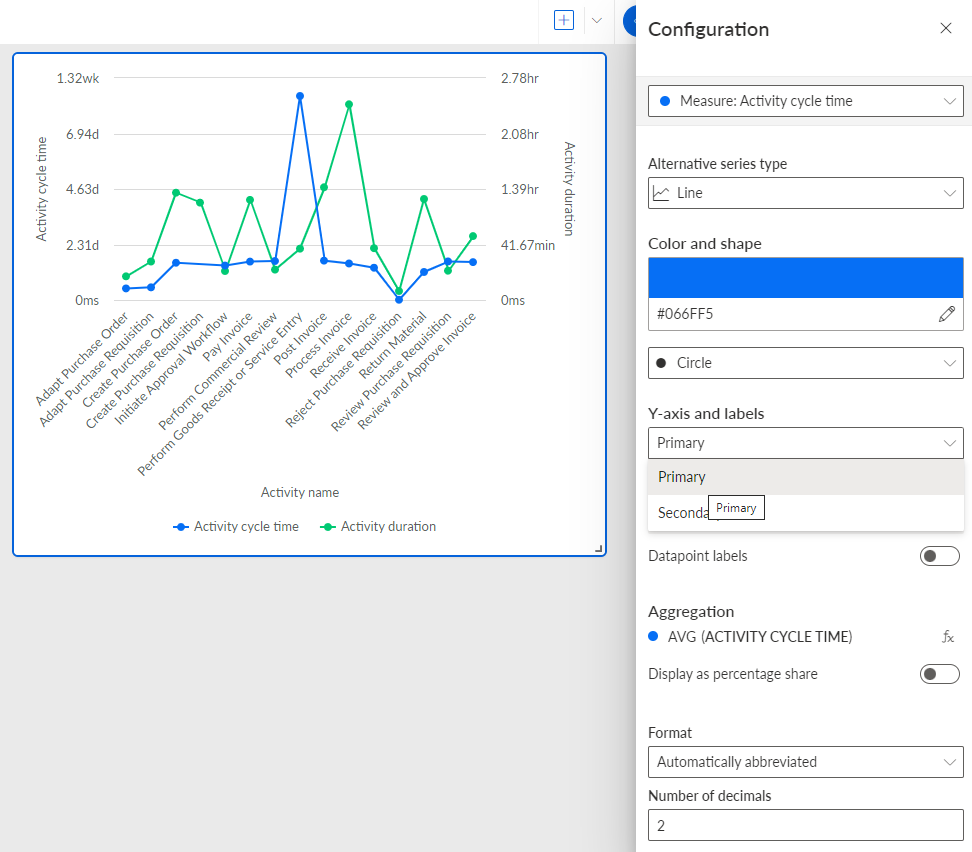Screen dimensions: 972x852
Task: Click the Activity cycle time legend marker
Action: 180,527
